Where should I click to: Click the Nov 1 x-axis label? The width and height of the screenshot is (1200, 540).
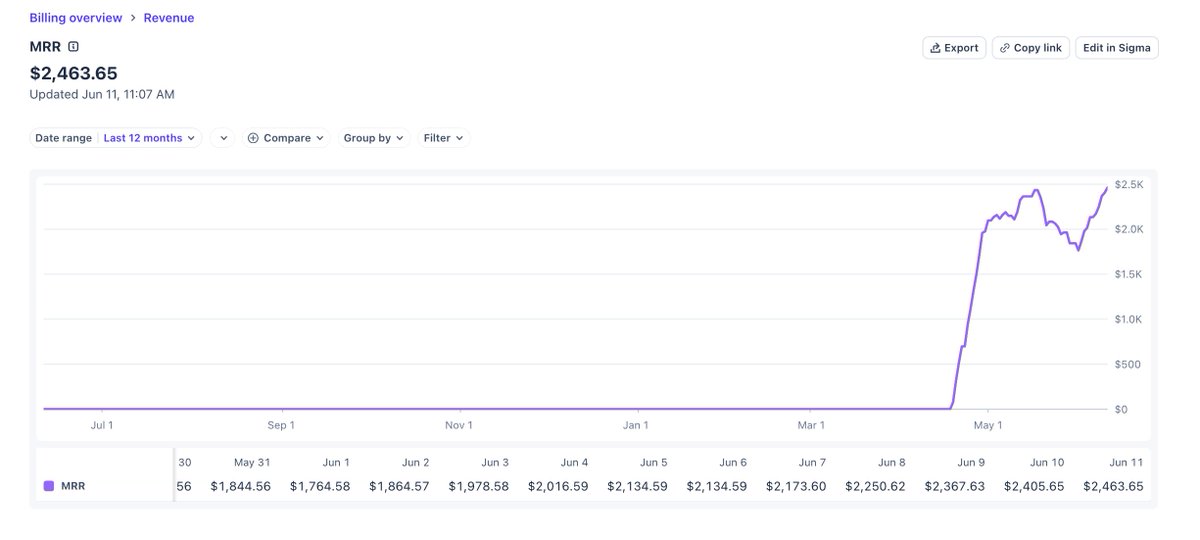click(459, 425)
